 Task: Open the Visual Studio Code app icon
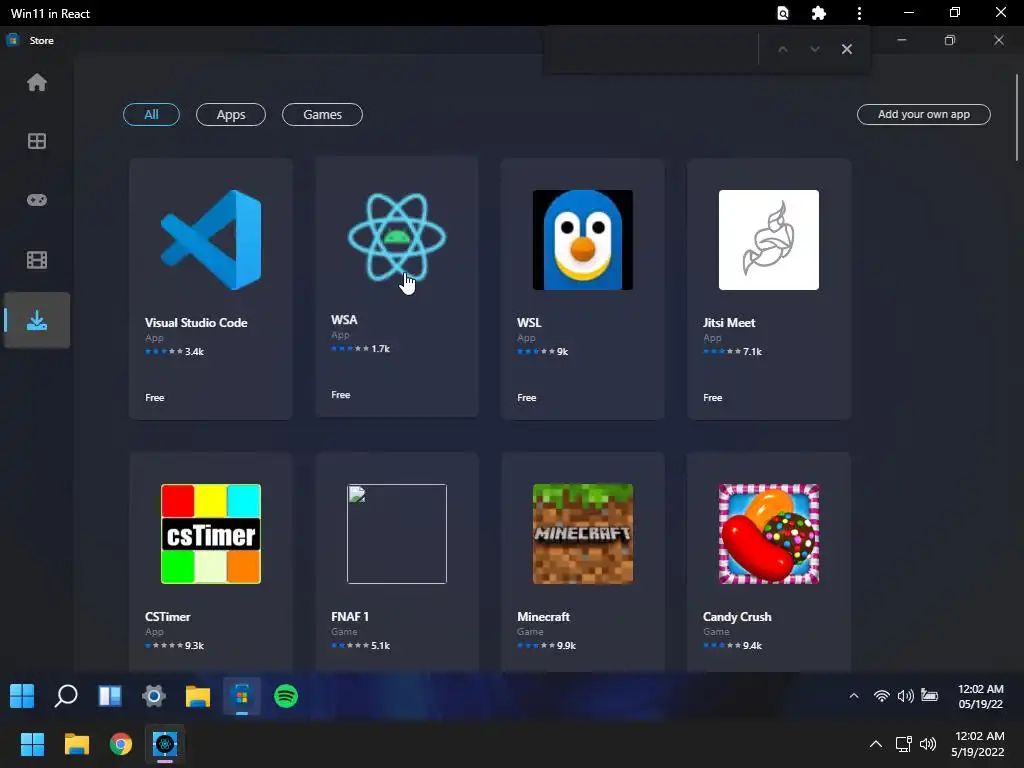(211, 240)
